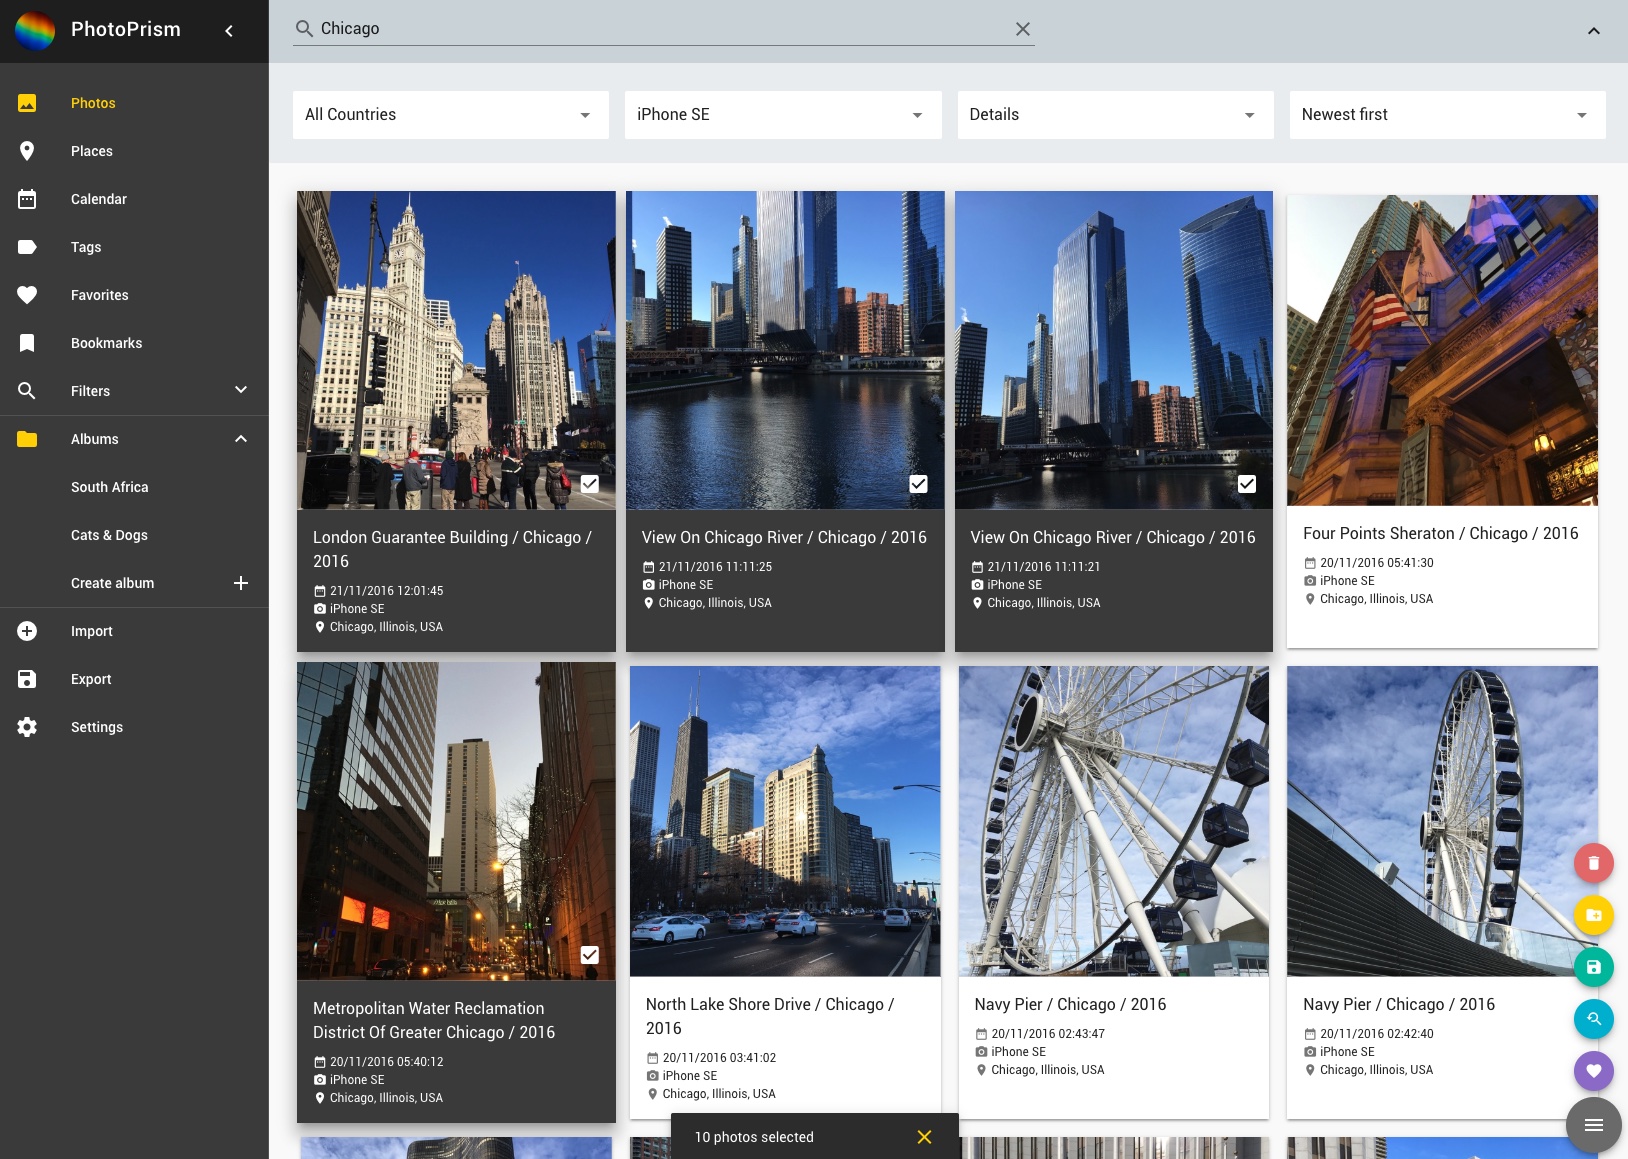
Task: Go to the Calendar section
Action: tap(99, 199)
